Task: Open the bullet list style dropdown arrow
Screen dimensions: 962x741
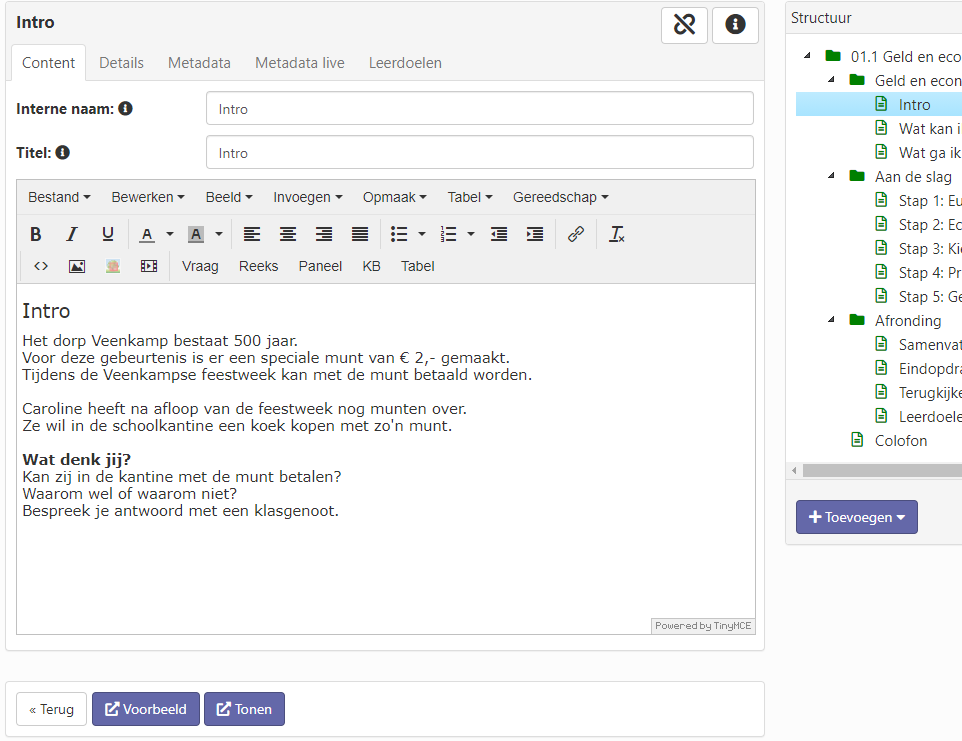Action: (422, 235)
